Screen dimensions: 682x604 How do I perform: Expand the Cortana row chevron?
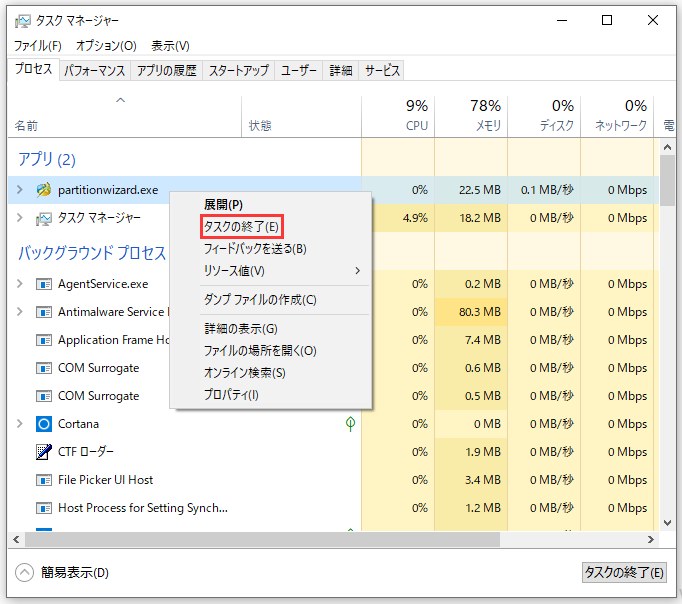point(20,424)
